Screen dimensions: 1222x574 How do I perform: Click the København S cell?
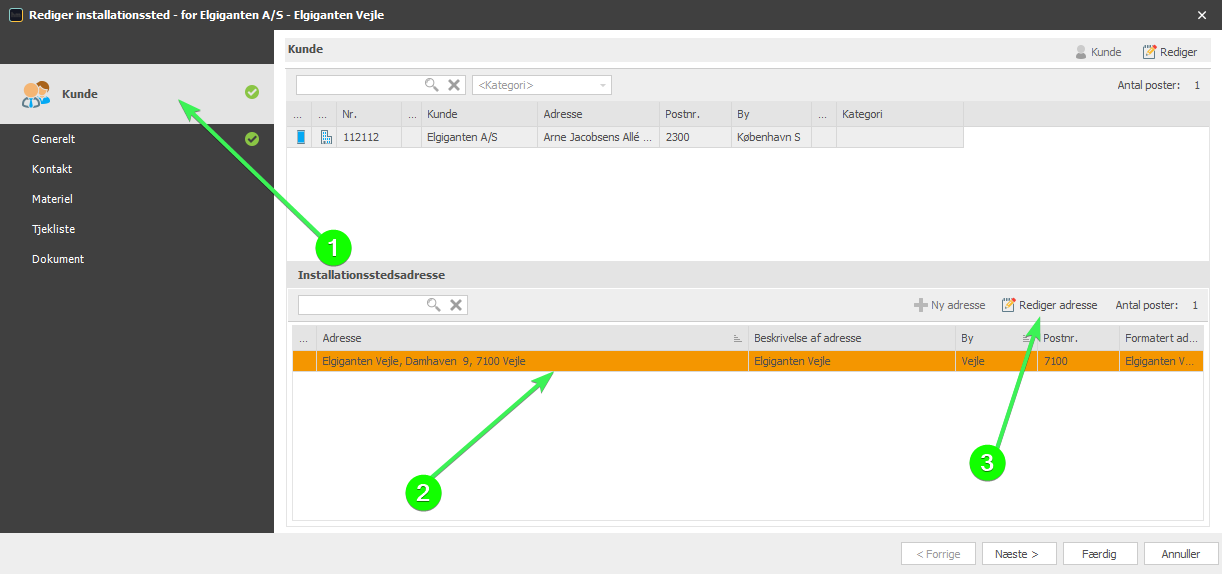click(770, 137)
